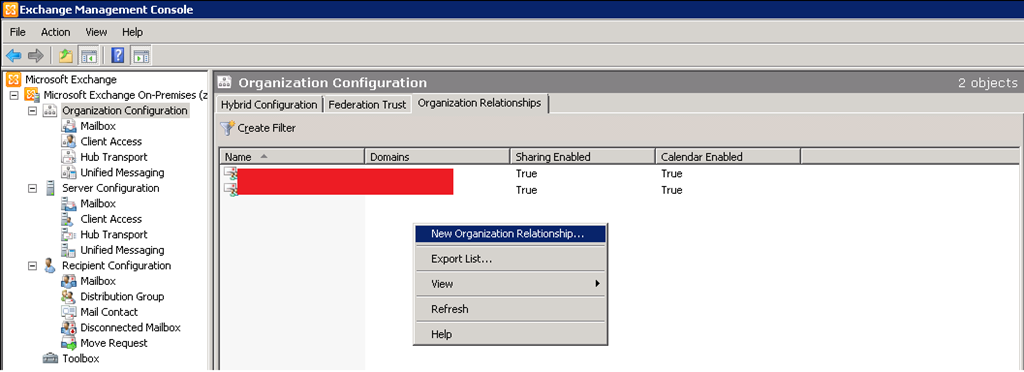This screenshot has width=1024, height=372.
Task: Go back using the blue Back arrow
Action: [x=14, y=56]
